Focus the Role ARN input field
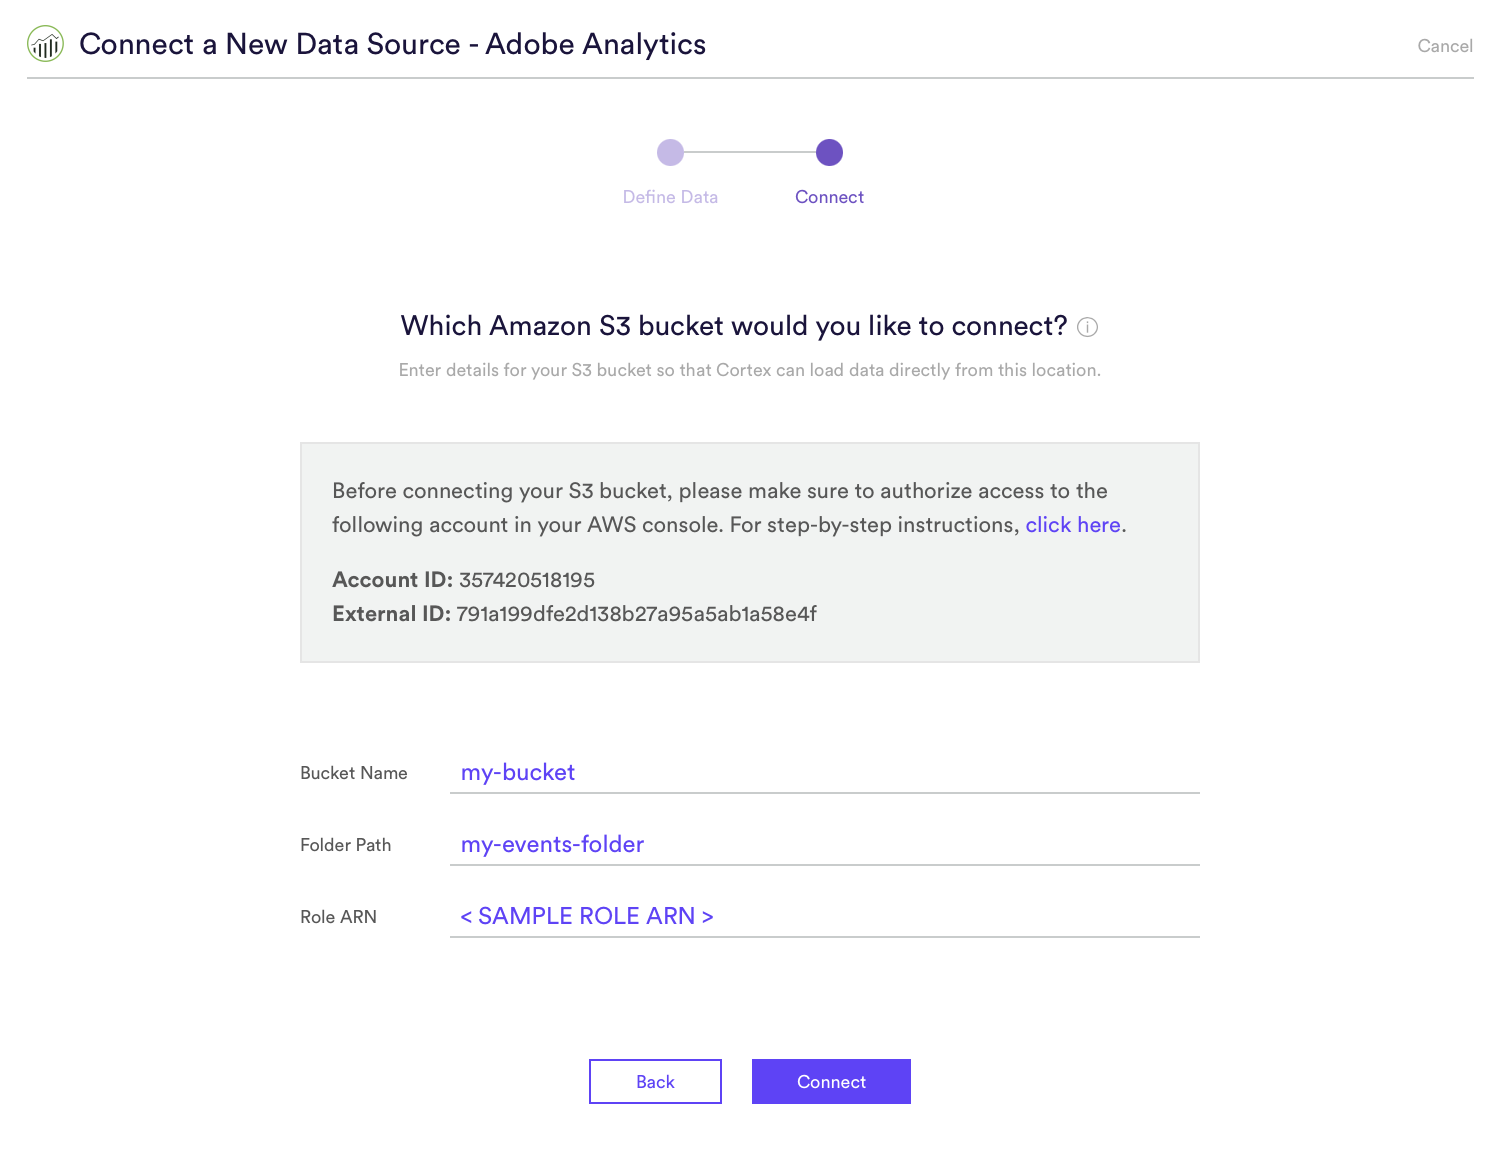The image size is (1502, 1160). [x=825, y=916]
